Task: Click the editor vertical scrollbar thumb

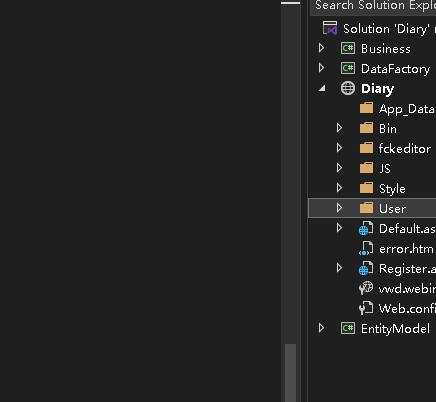Action: tap(291, 373)
